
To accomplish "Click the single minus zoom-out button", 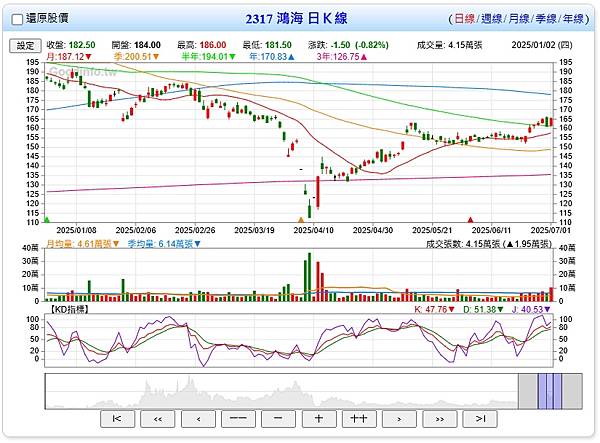I will (x=279, y=419).
